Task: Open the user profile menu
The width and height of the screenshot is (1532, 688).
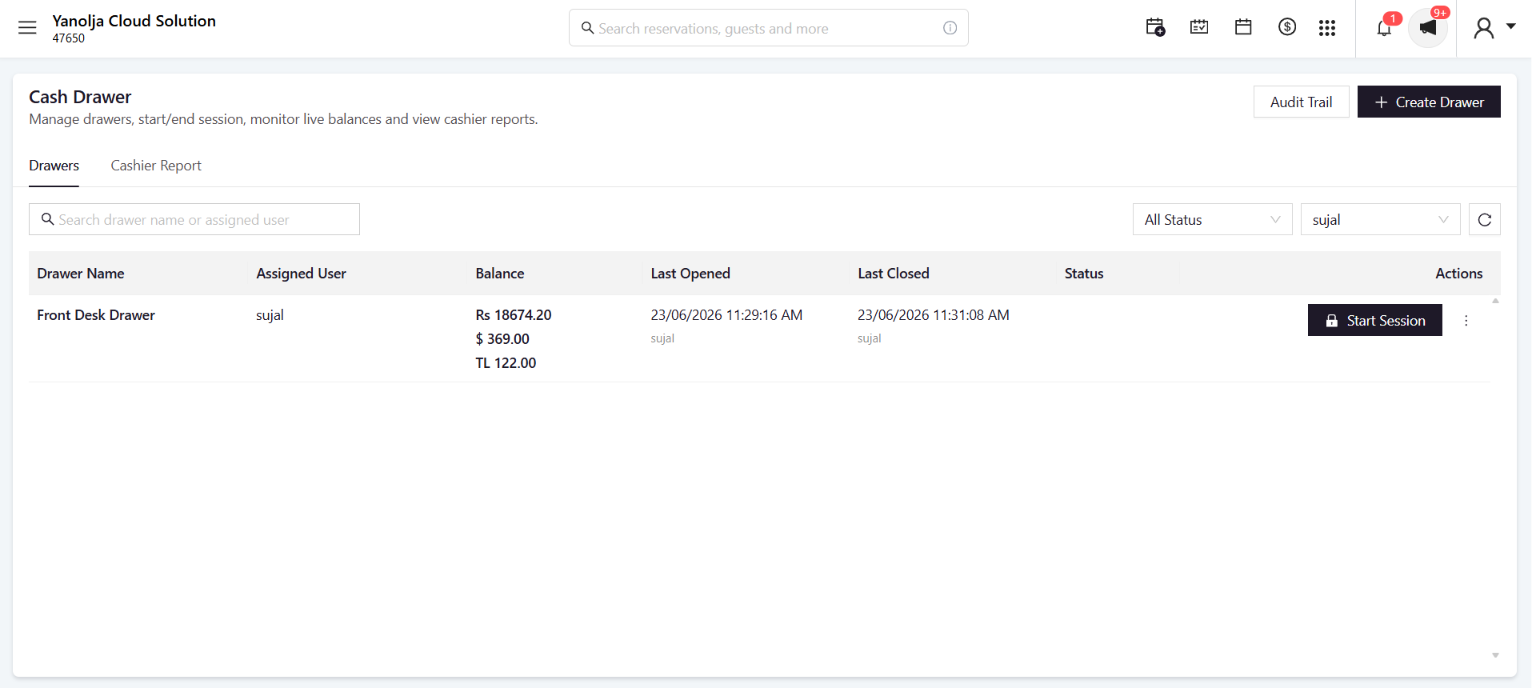Action: click(1494, 28)
